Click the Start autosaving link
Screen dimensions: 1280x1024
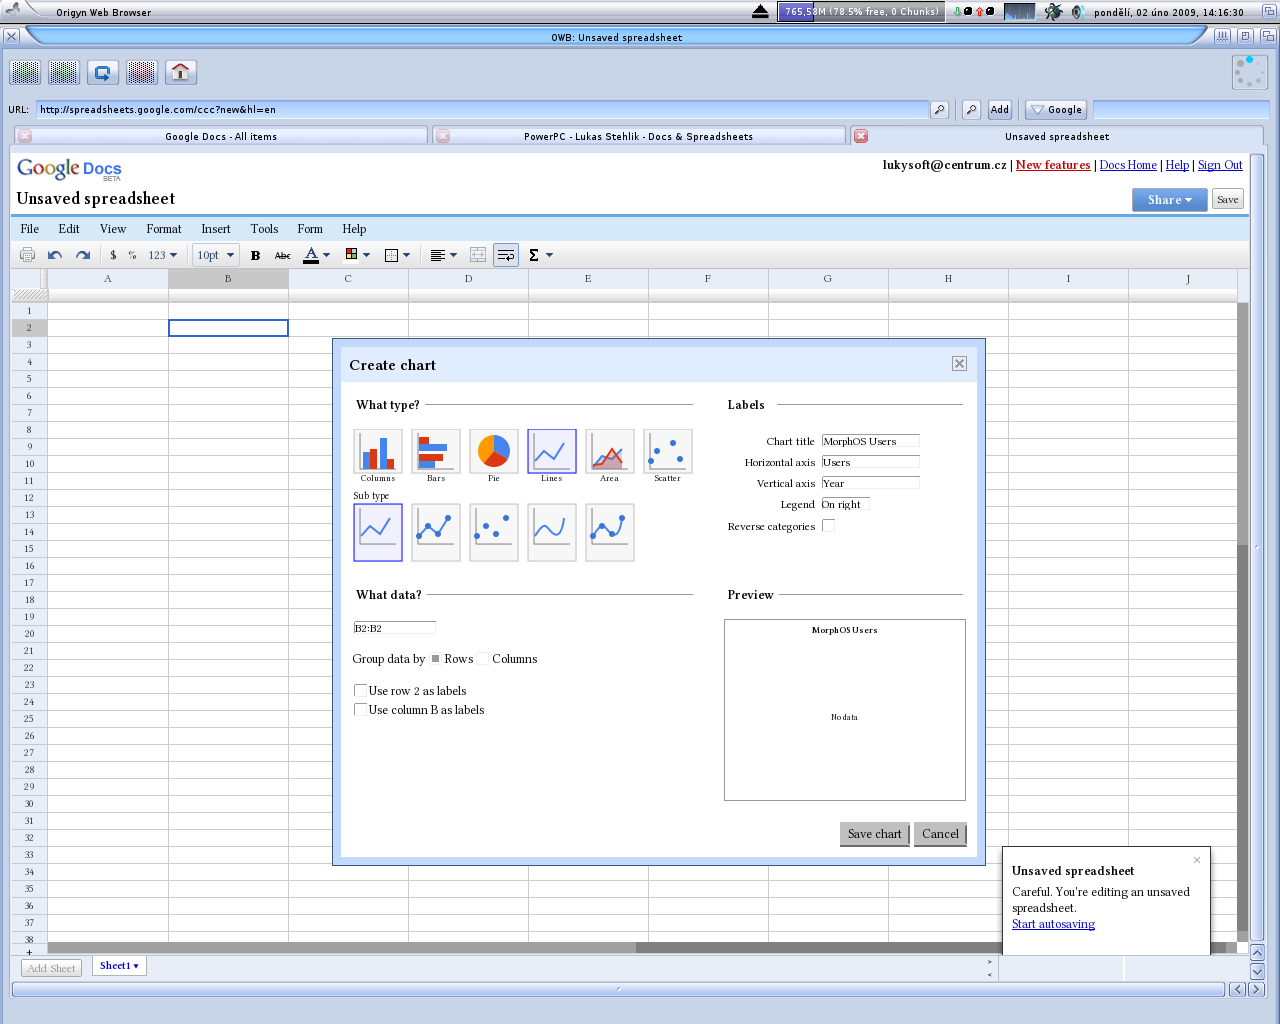pos(1053,924)
